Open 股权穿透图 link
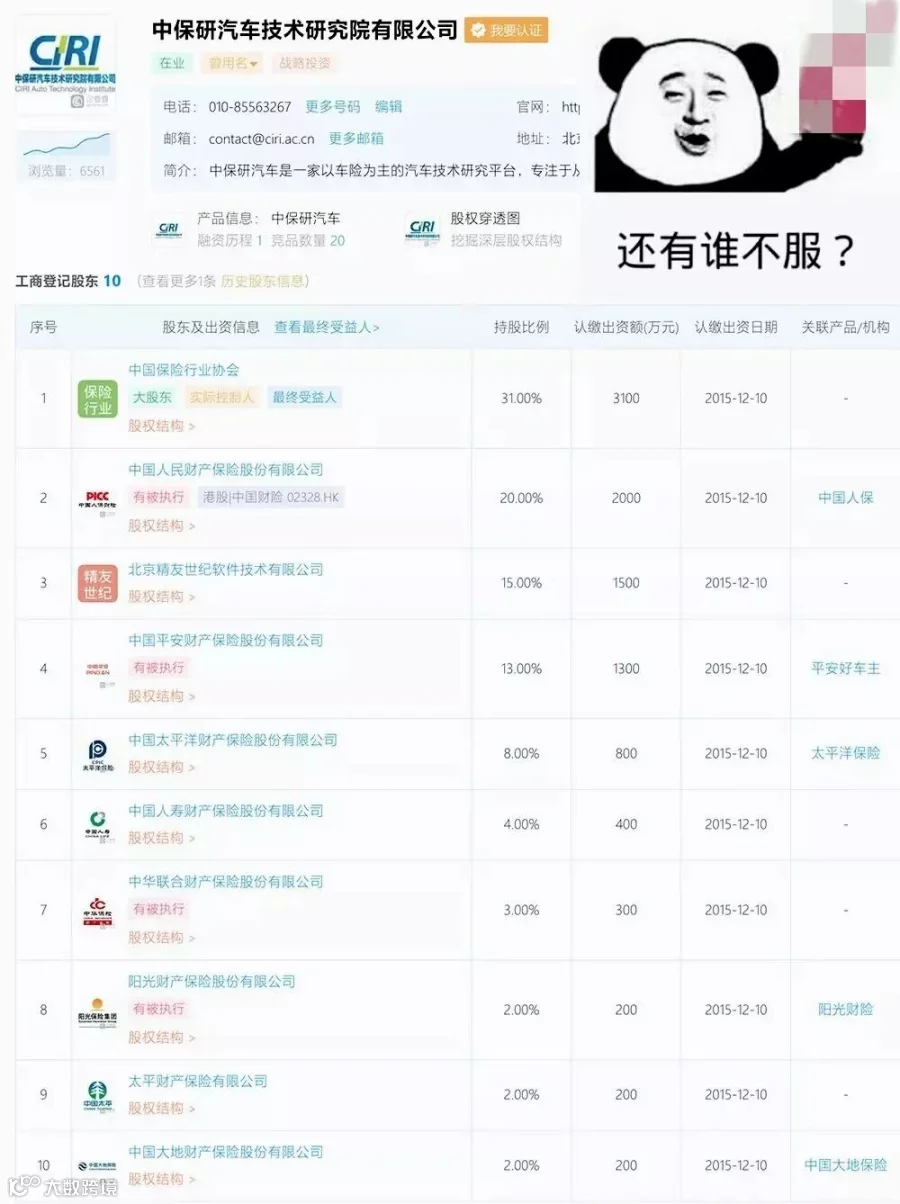 click(485, 218)
